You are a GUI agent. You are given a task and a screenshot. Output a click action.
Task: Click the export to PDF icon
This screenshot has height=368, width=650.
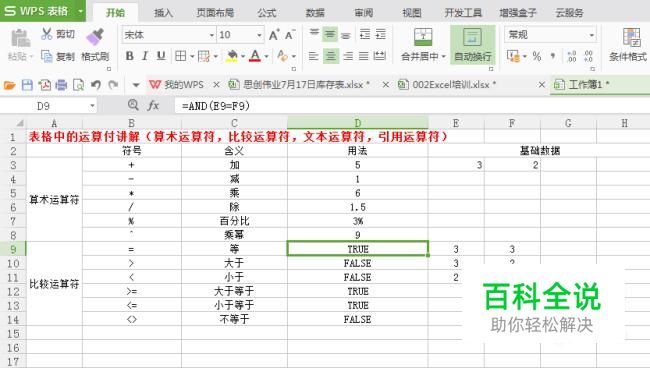pyautogui.click(x=44, y=85)
